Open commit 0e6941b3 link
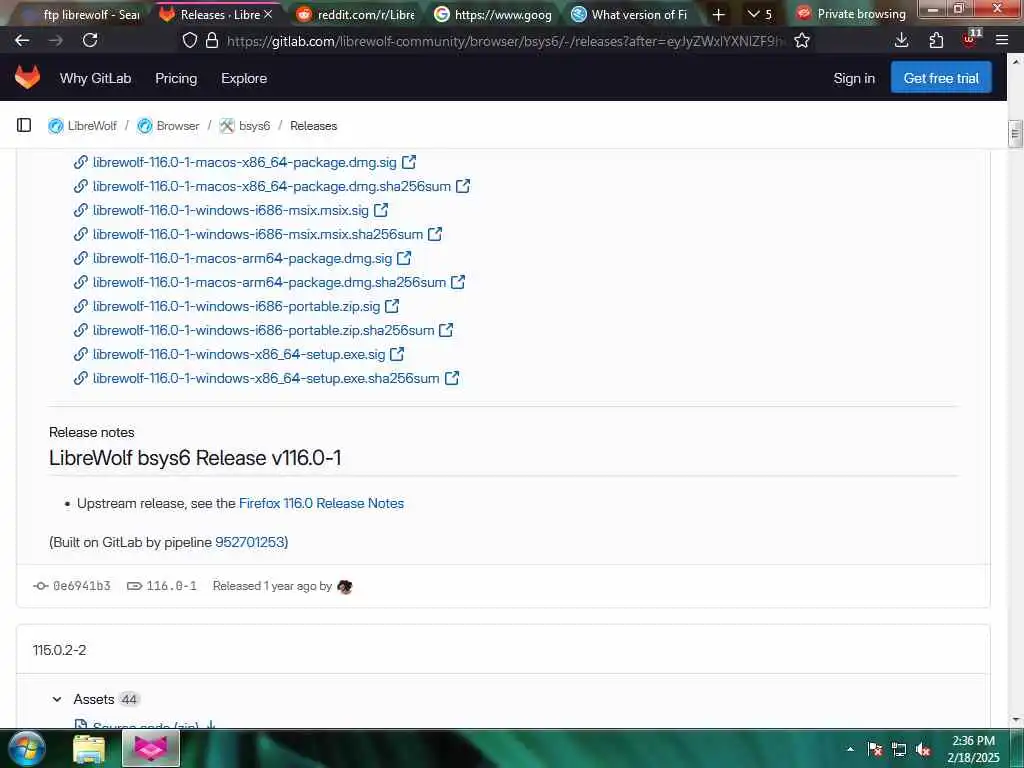Screen dimensions: 1024x768 coord(82,586)
